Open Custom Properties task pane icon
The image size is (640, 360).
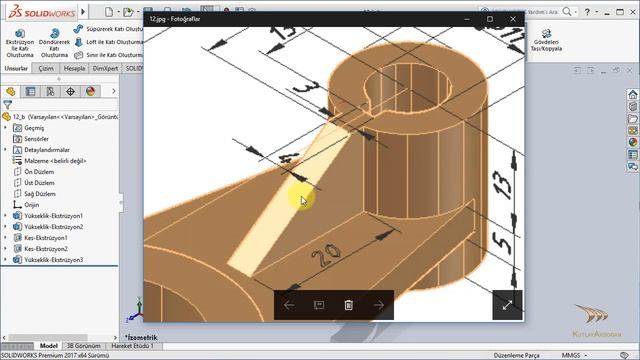(633, 155)
